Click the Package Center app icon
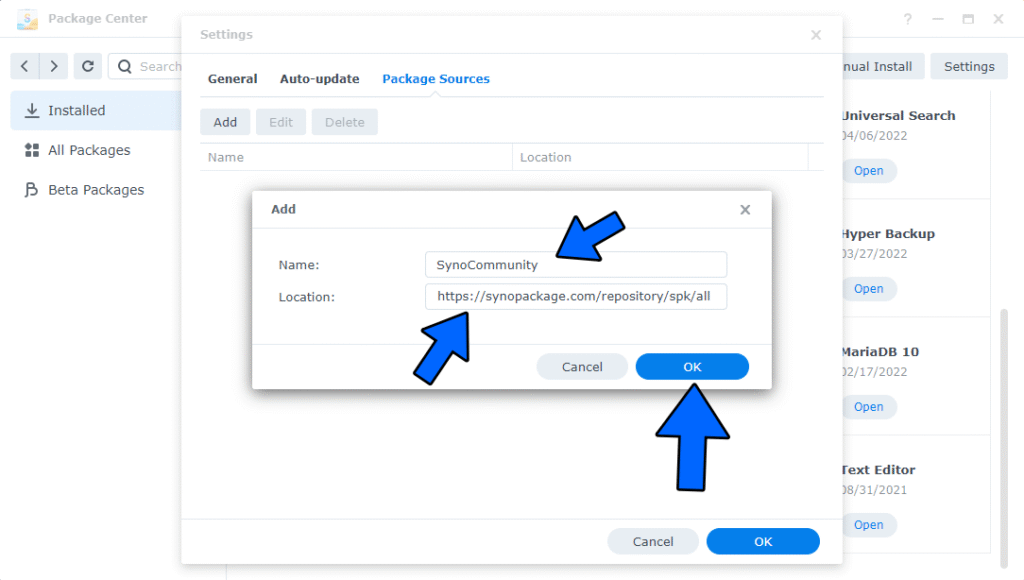The height and width of the screenshot is (580, 1024). [28, 18]
